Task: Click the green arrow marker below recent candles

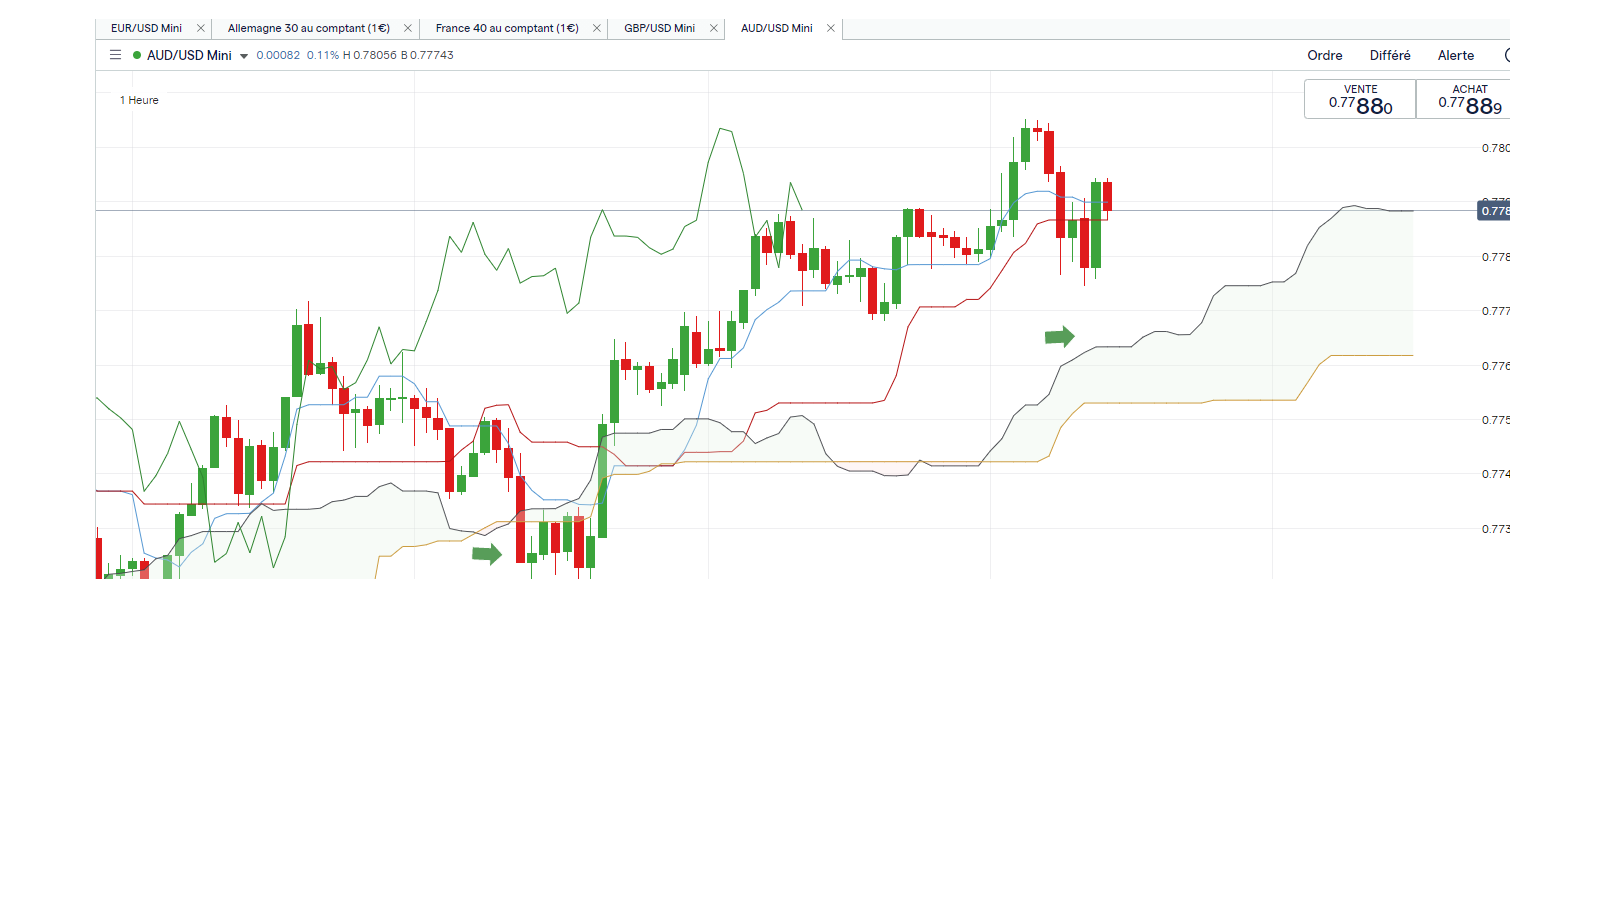Action: coord(1060,337)
